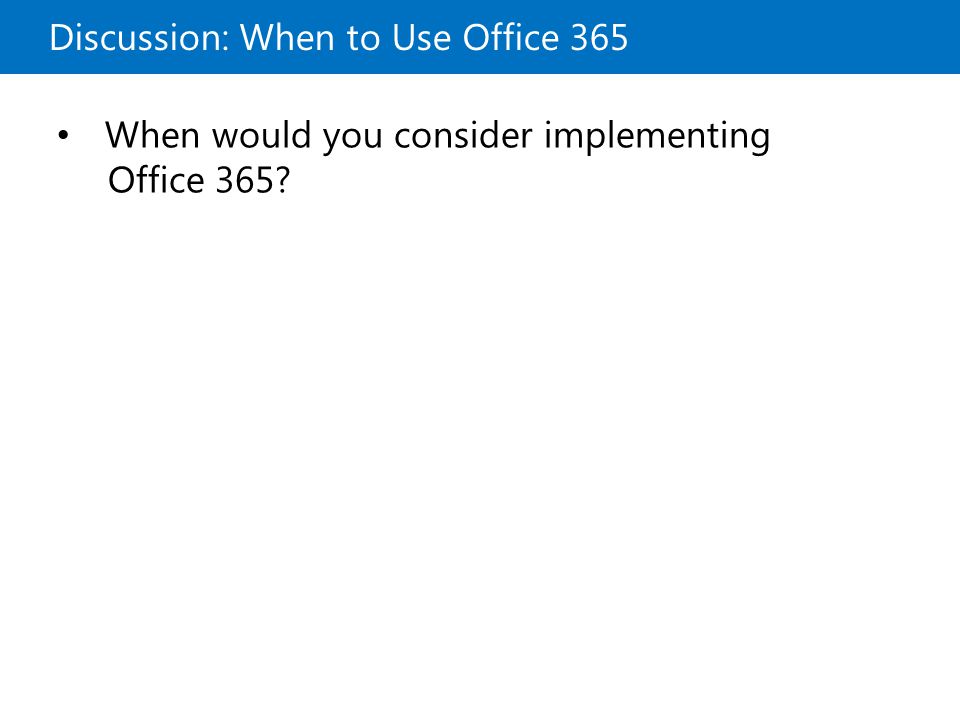
Task: Click the blue title banner background
Action: (x=796, y=37)
